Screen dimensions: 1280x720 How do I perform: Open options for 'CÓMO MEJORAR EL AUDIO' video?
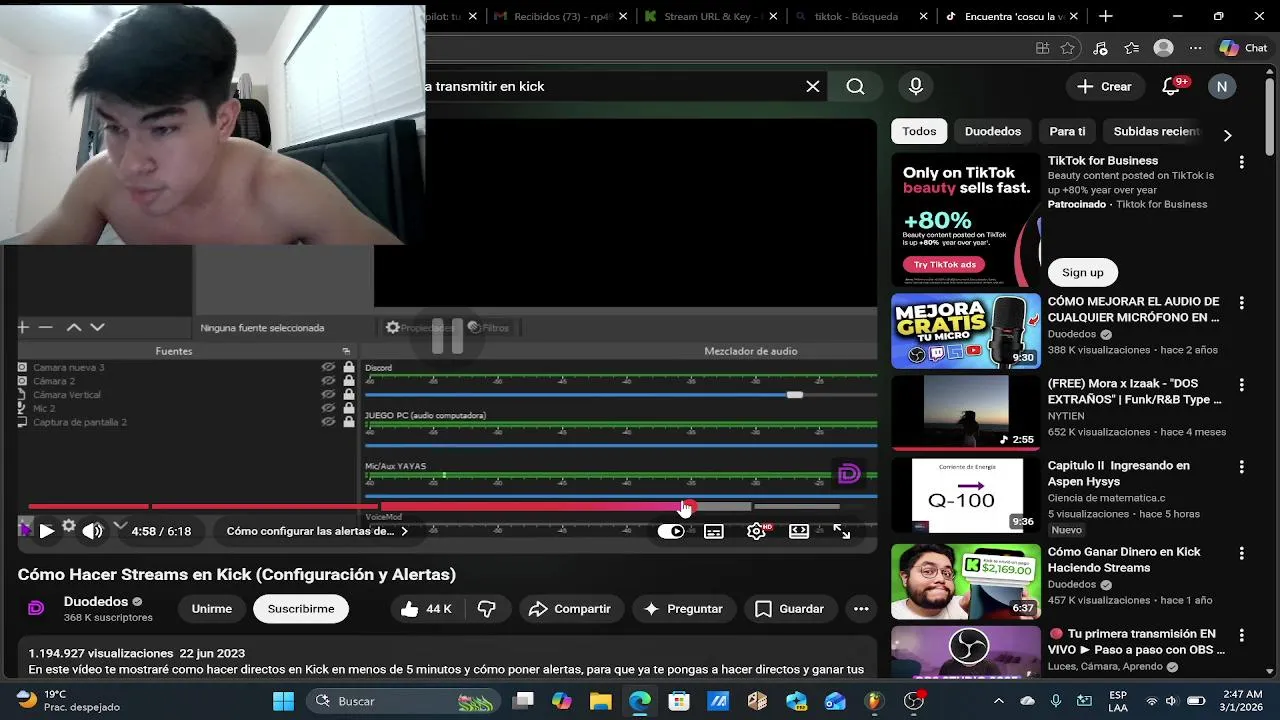(1241, 303)
